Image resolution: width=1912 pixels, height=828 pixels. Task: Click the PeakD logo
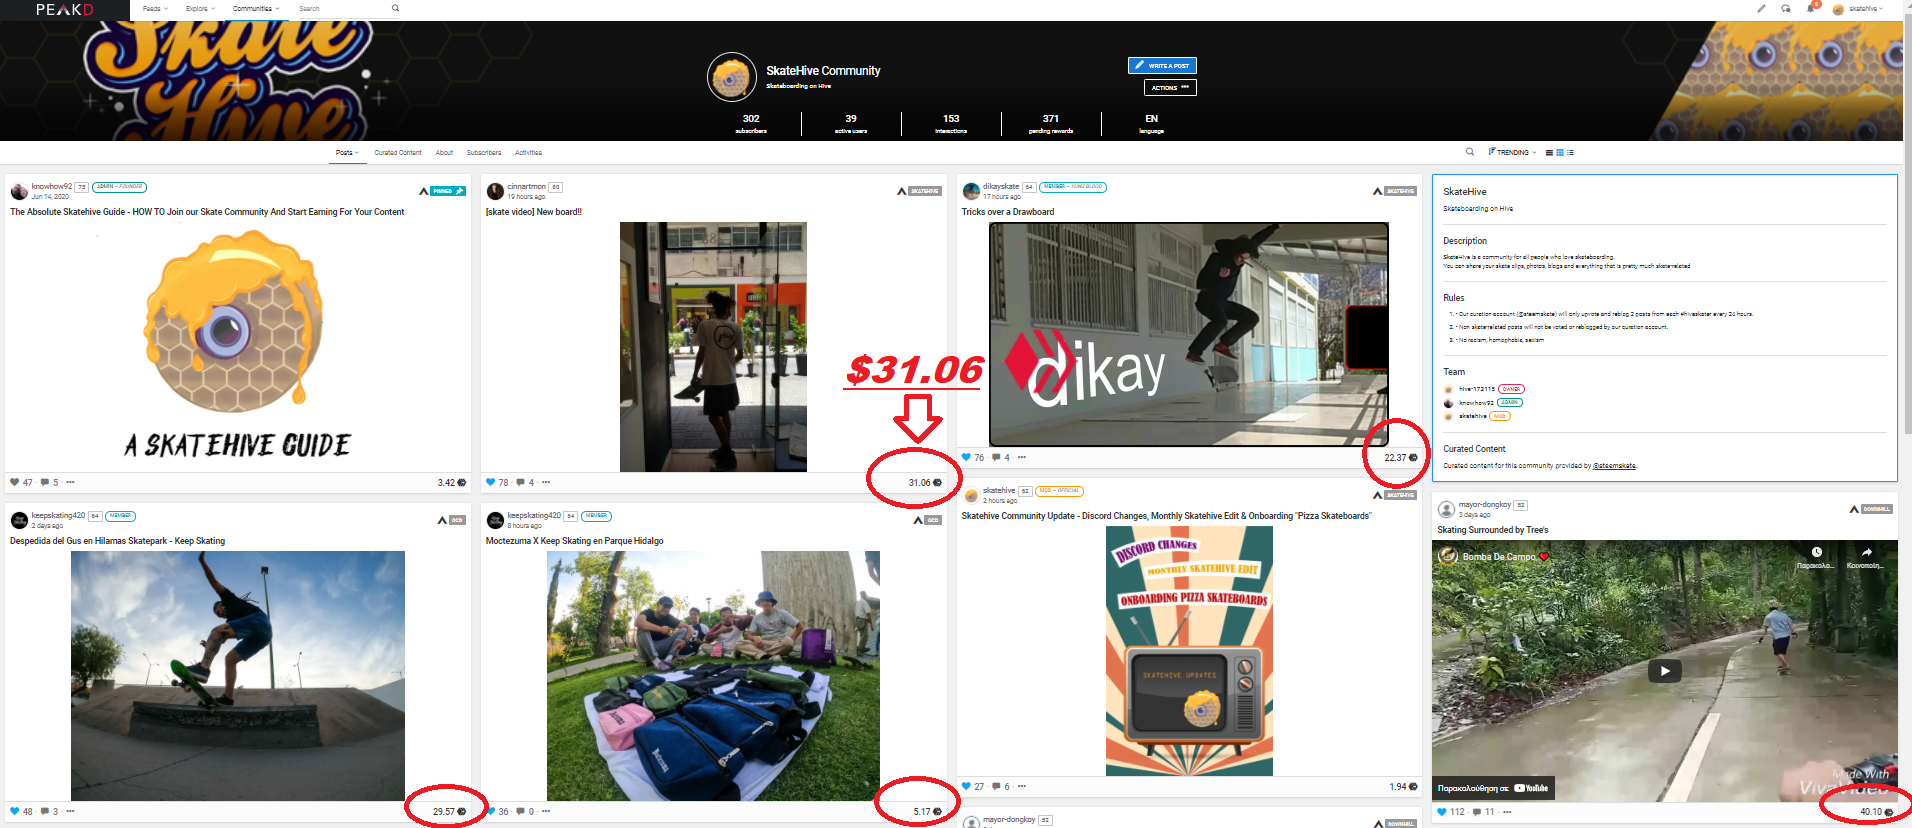(64, 9)
